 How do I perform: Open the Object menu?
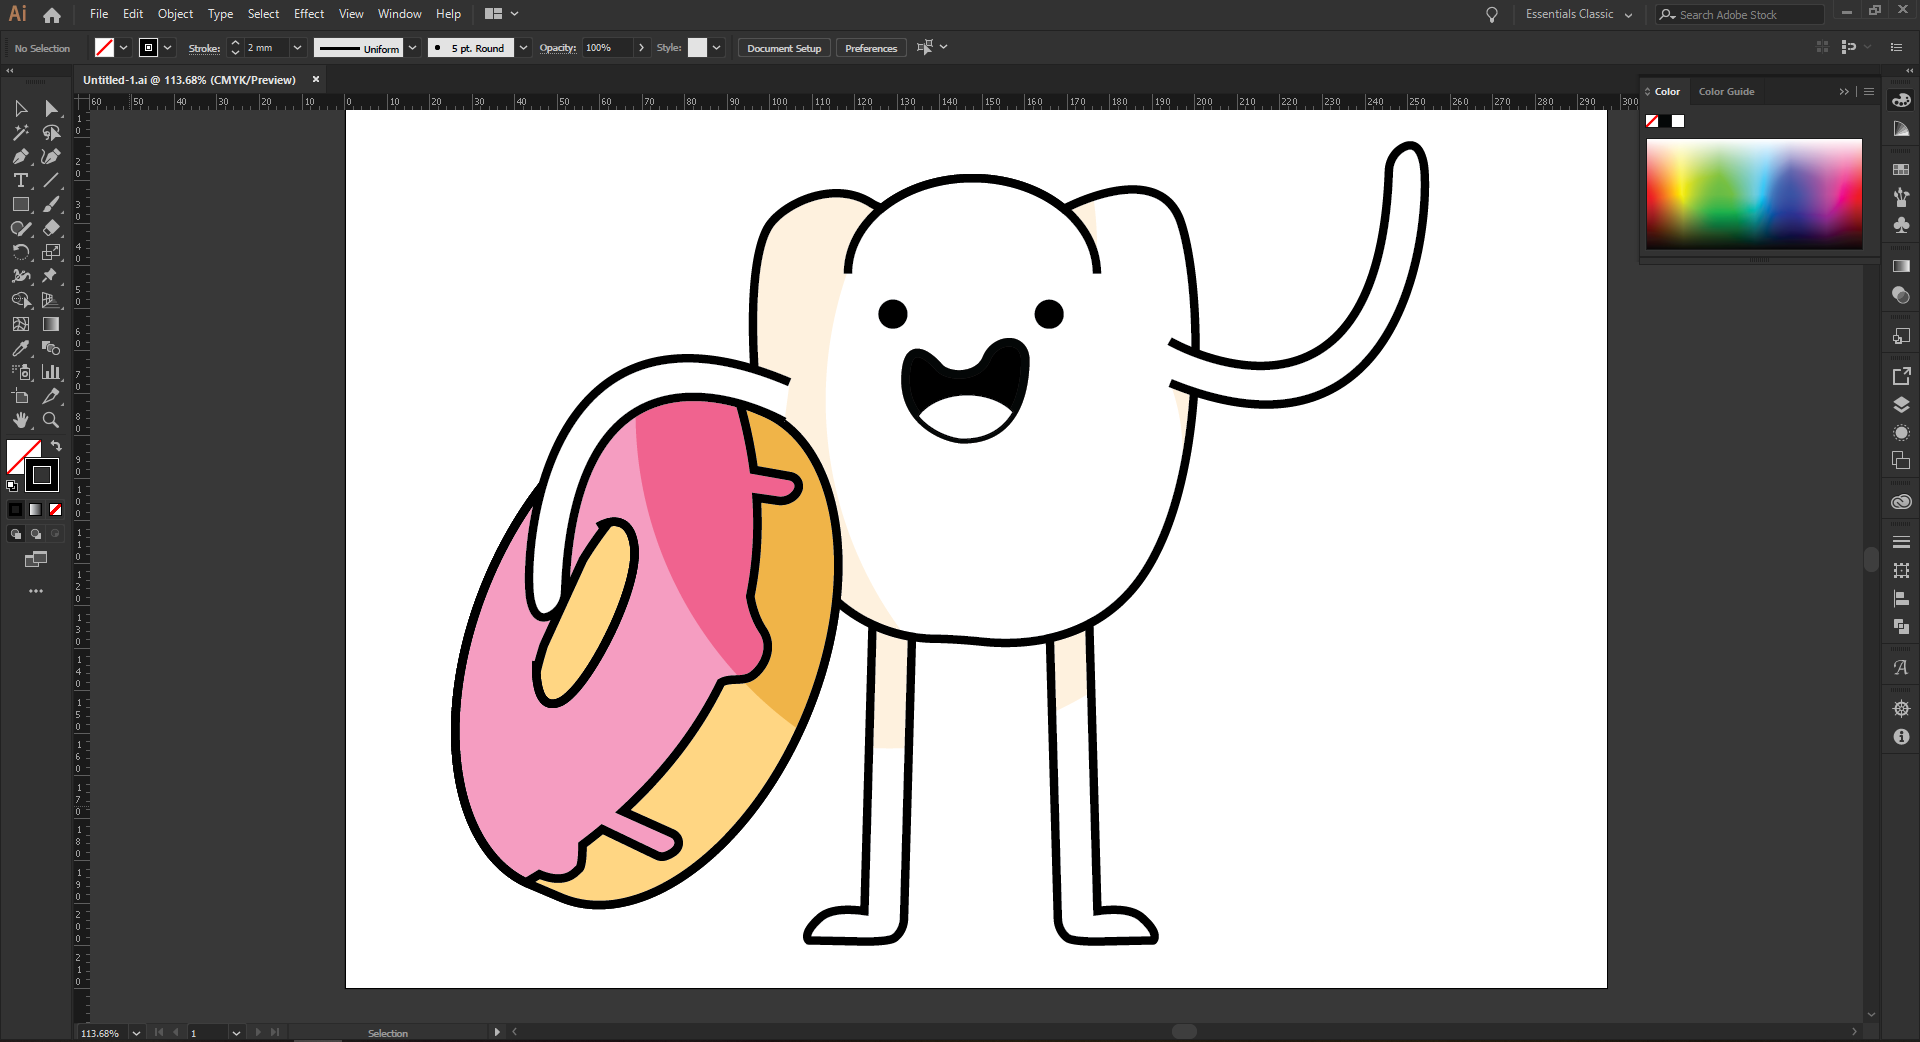(175, 14)
